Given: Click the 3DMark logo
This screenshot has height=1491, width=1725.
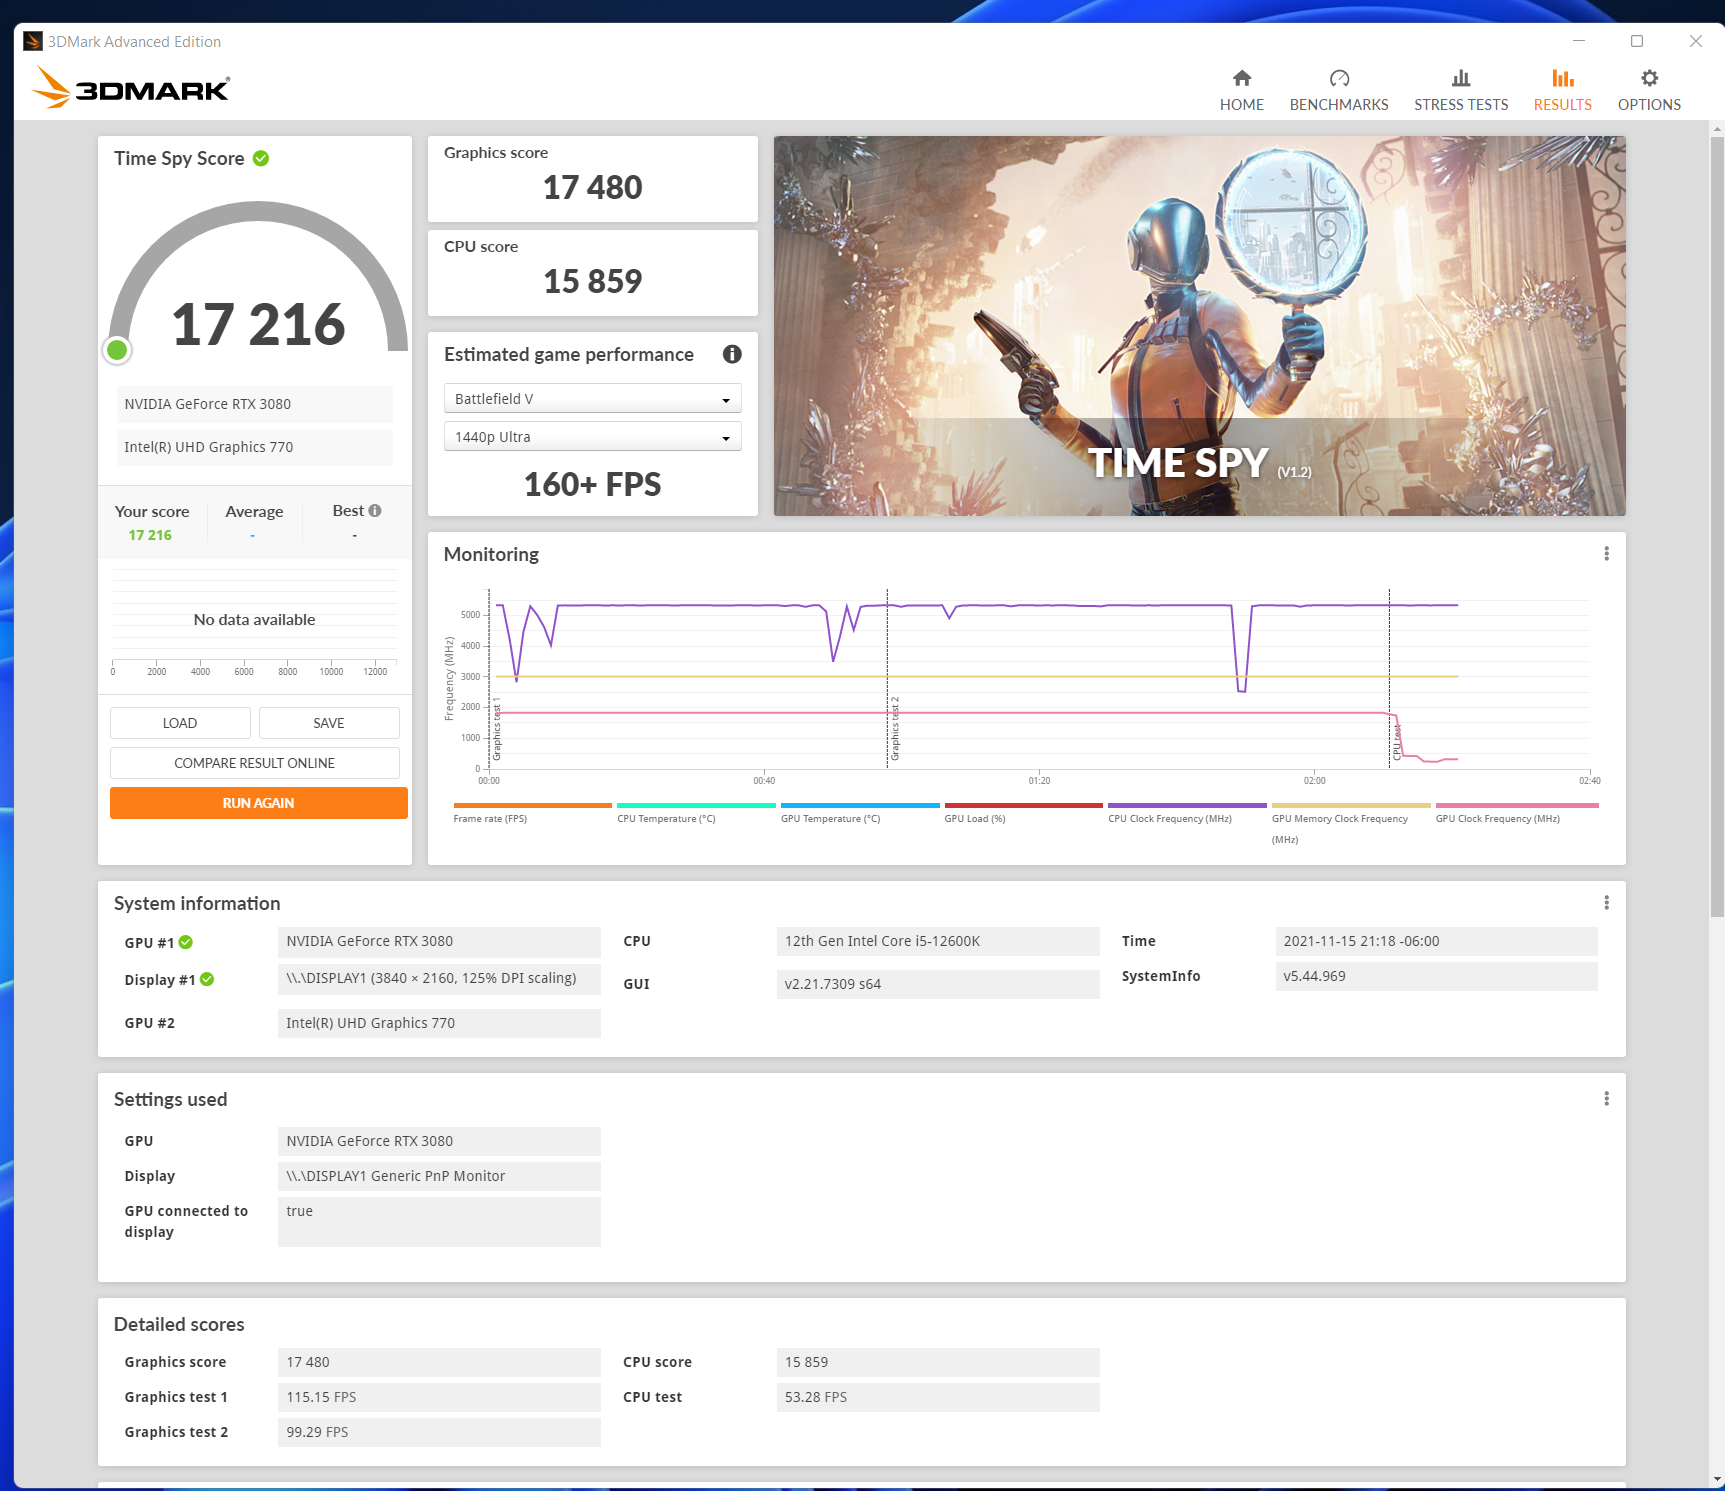Looking at the screenshot, I should coord(131,88).
